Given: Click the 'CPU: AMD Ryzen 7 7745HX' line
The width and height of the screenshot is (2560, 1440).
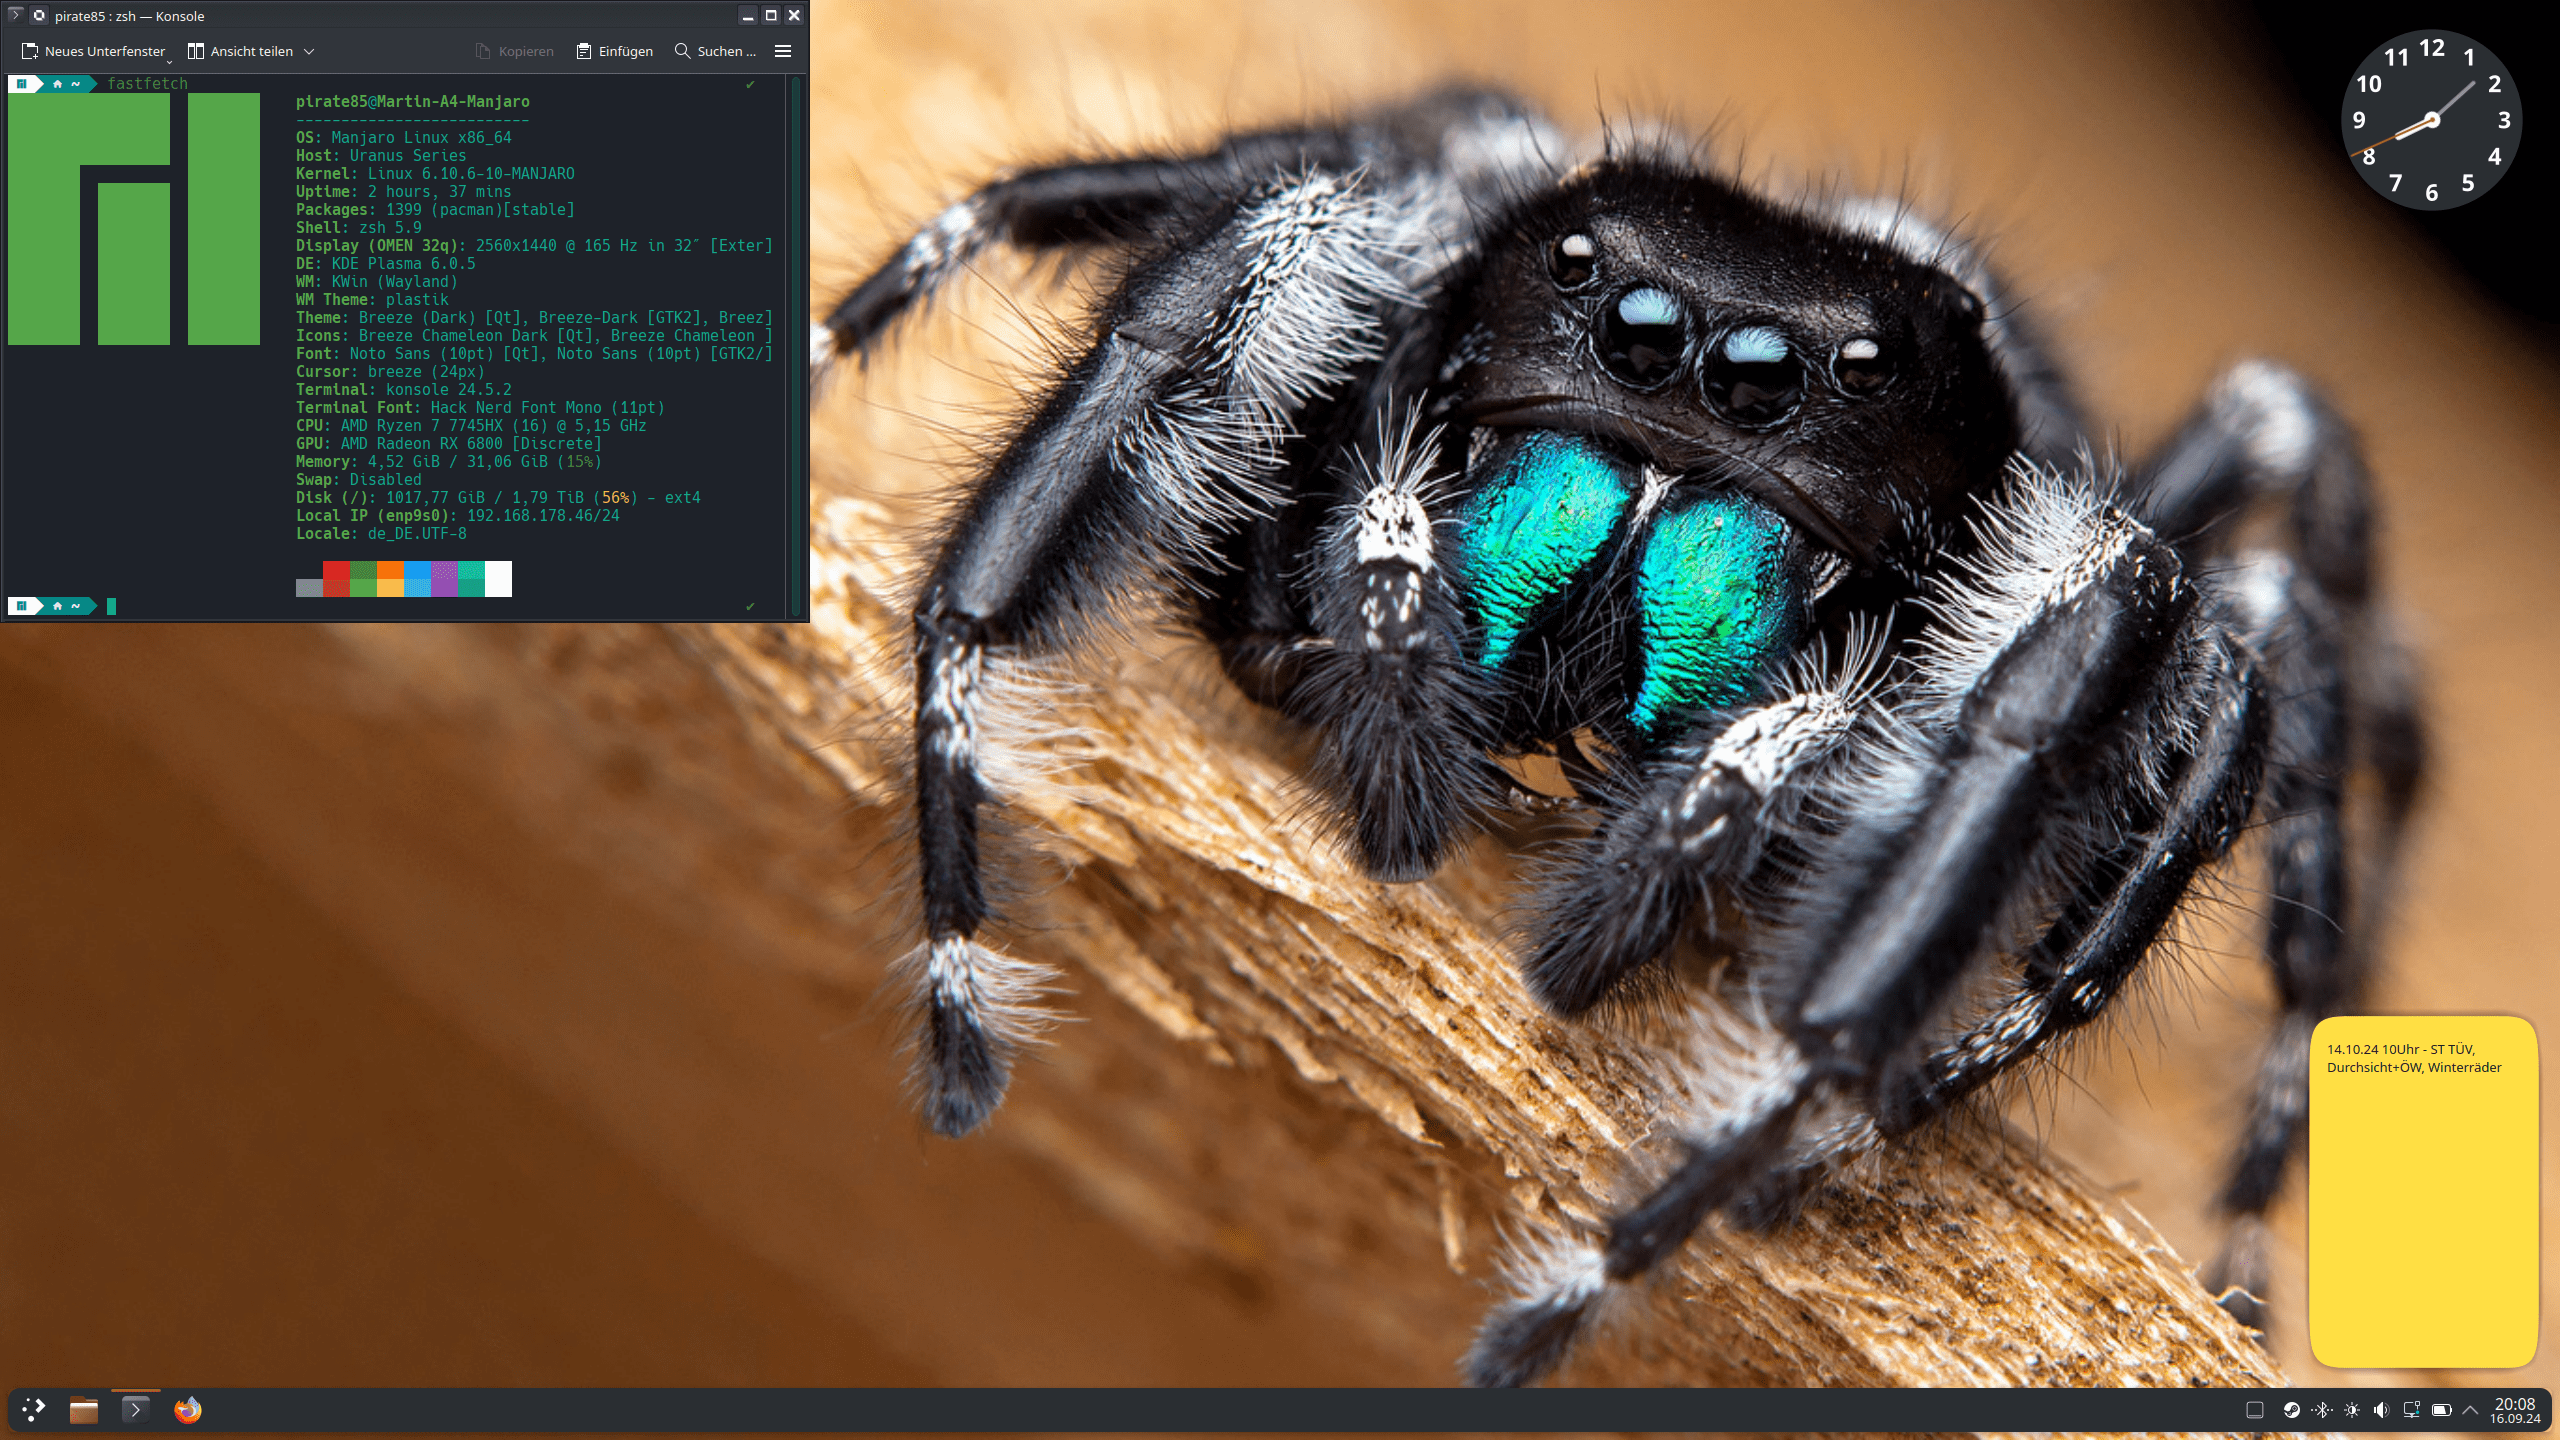Looking at the screenshot, I should pyautogui.click(x=471, y=426).
